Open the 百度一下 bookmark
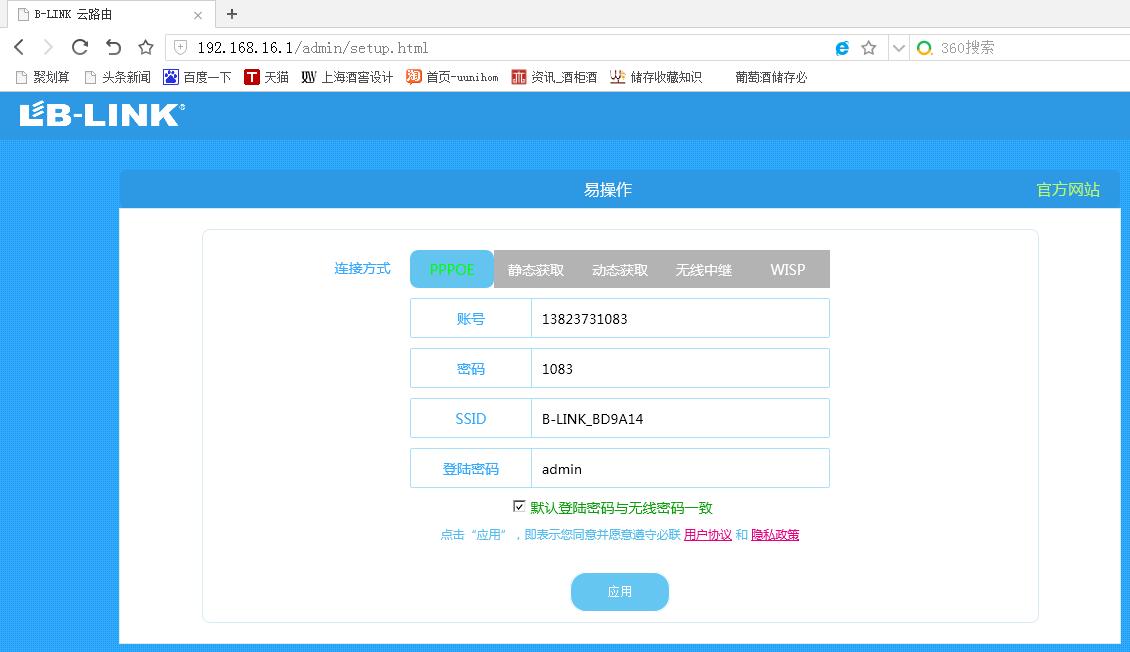 pos(197,77)
